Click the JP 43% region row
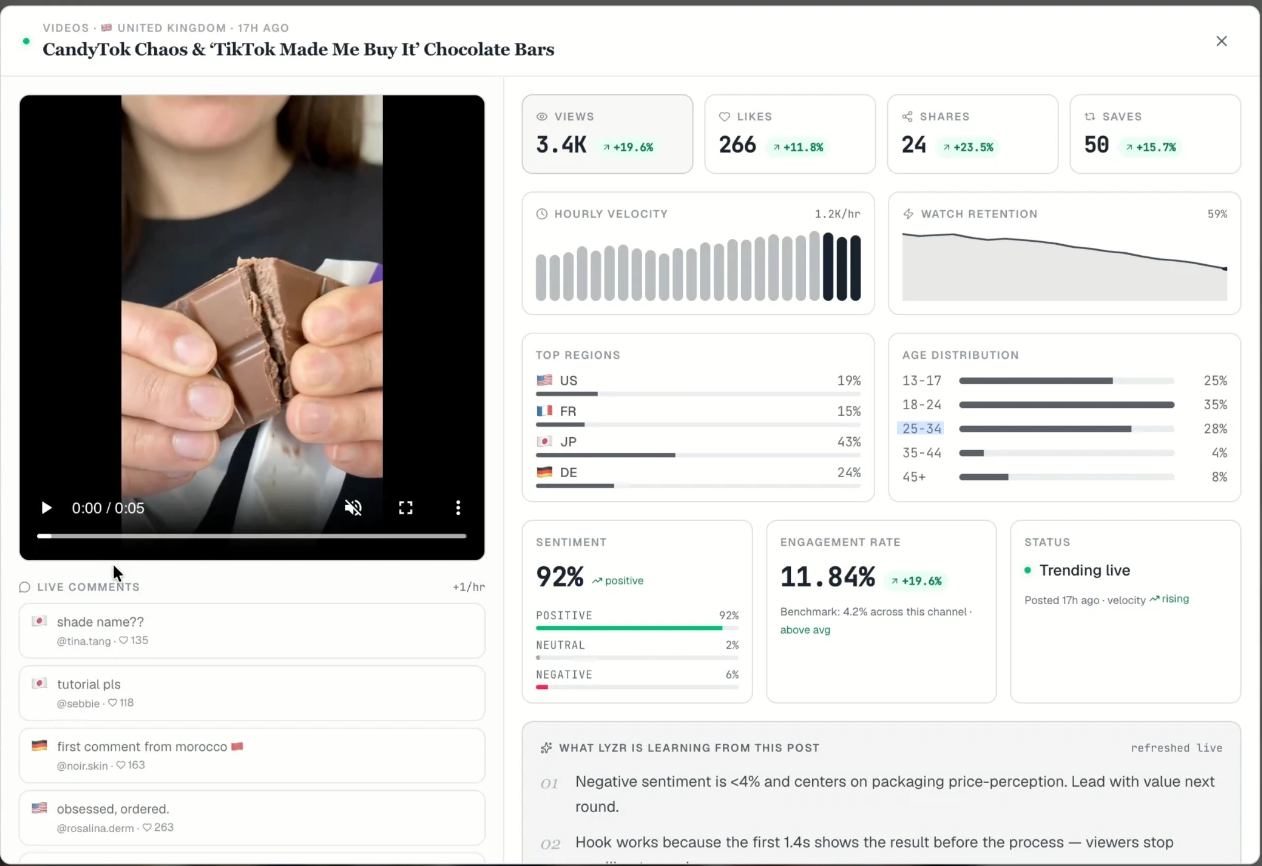Screen dimensions: 1262x866 point(698,445)
